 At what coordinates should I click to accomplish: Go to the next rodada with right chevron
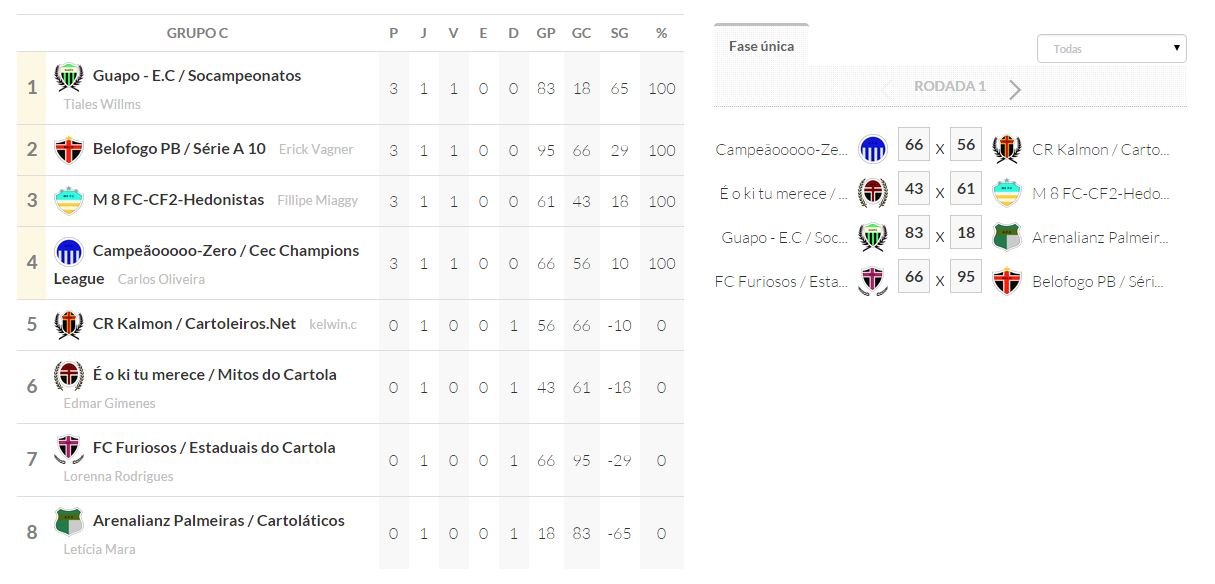coord(1015,90)
